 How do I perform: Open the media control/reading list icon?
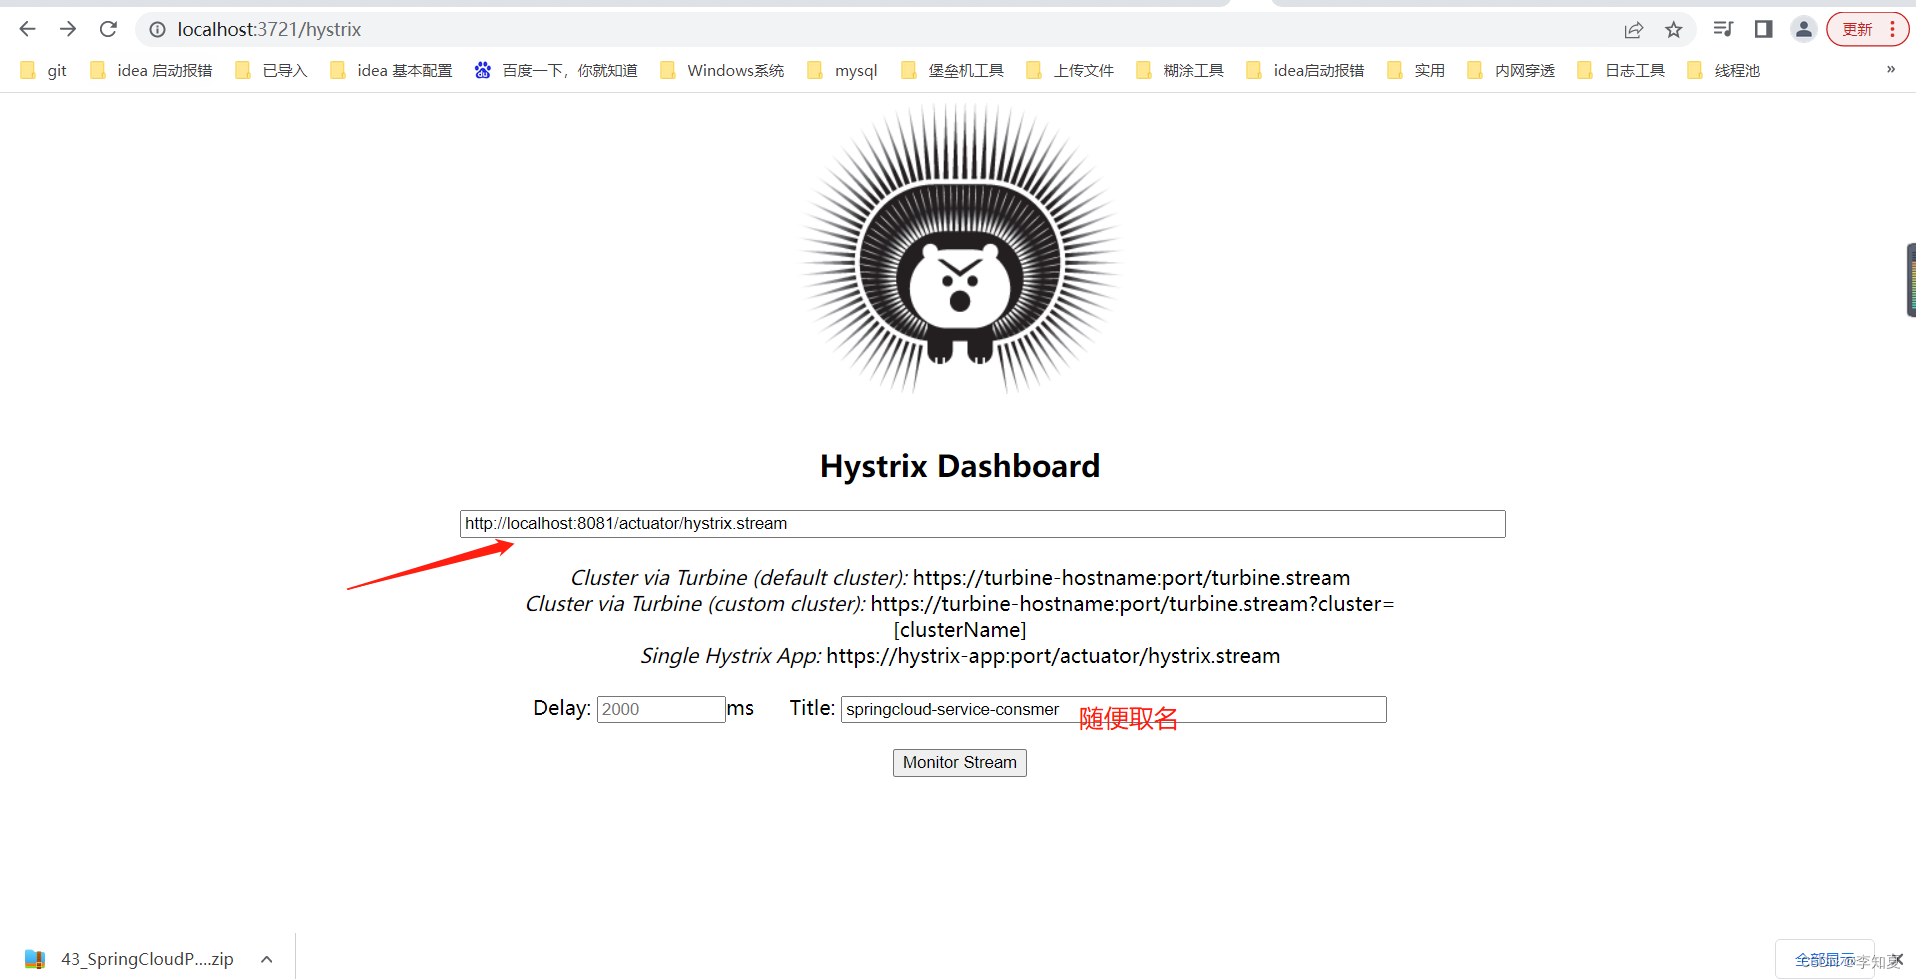click(1723, 29)
